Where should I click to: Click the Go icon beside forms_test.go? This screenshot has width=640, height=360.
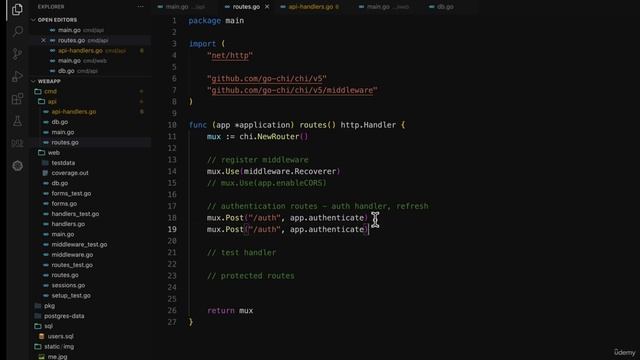[46, 193]
